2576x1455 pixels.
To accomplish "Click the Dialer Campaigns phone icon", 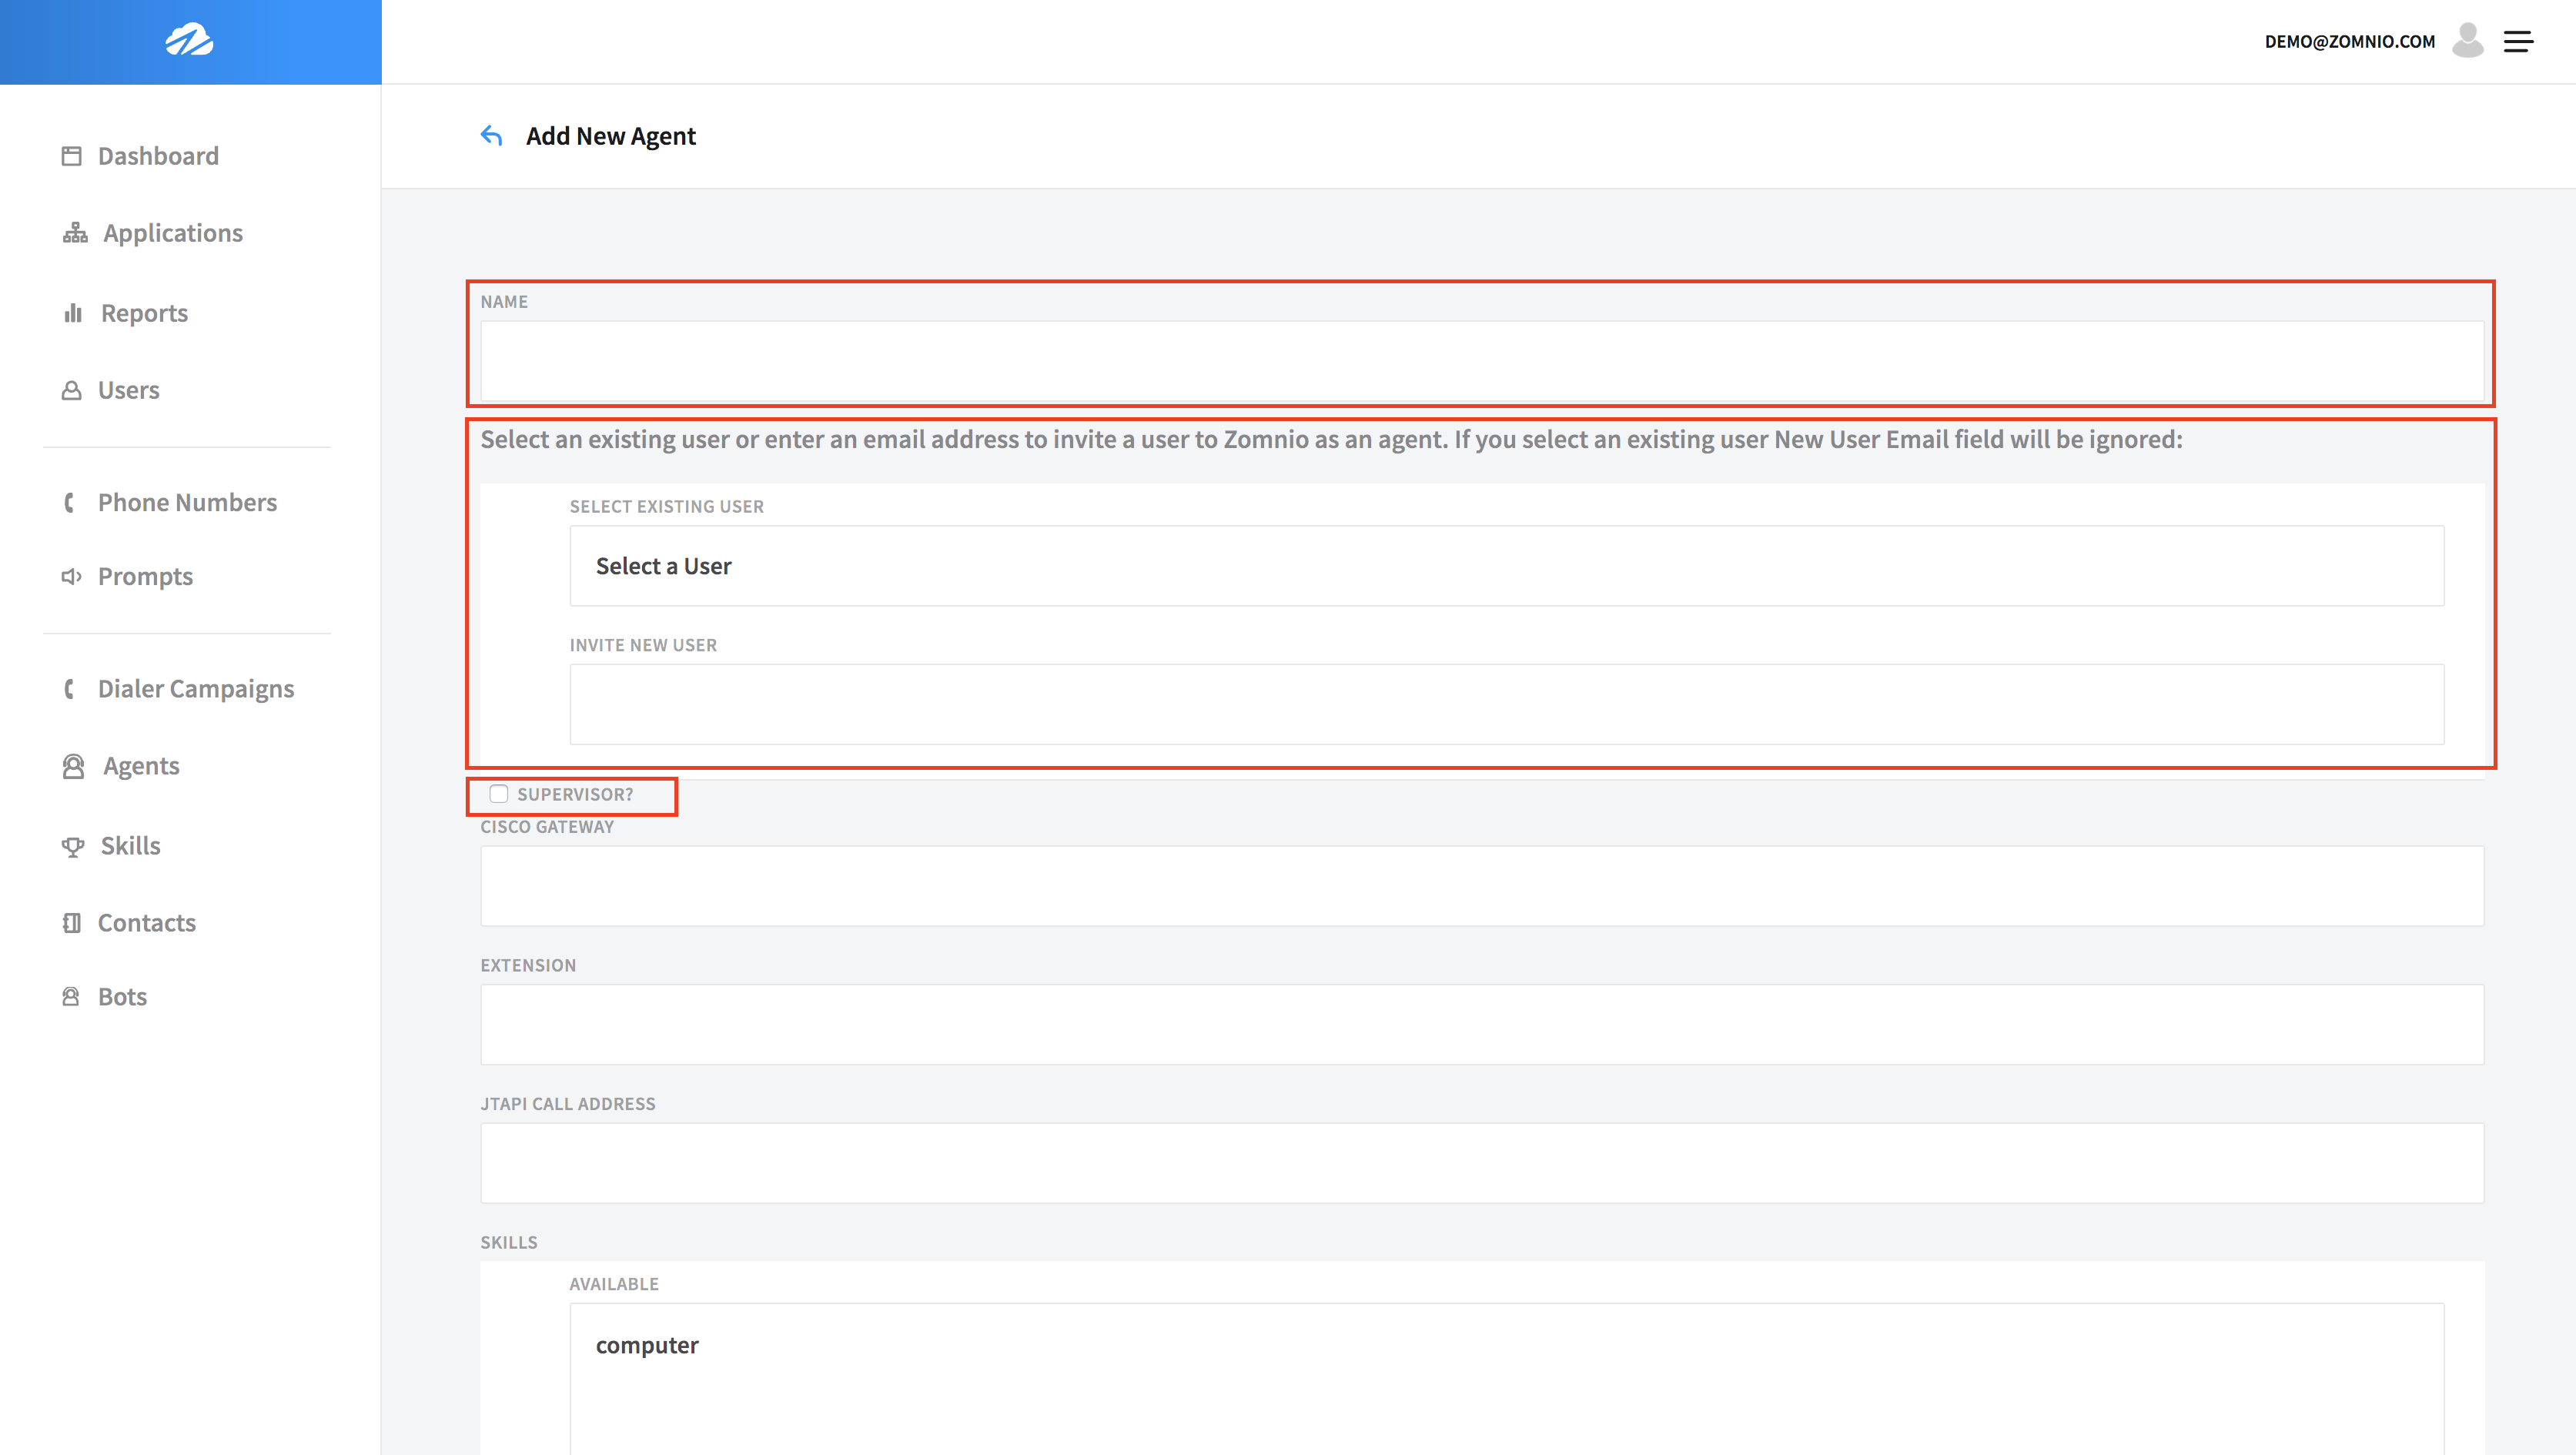I will point(69,689).
